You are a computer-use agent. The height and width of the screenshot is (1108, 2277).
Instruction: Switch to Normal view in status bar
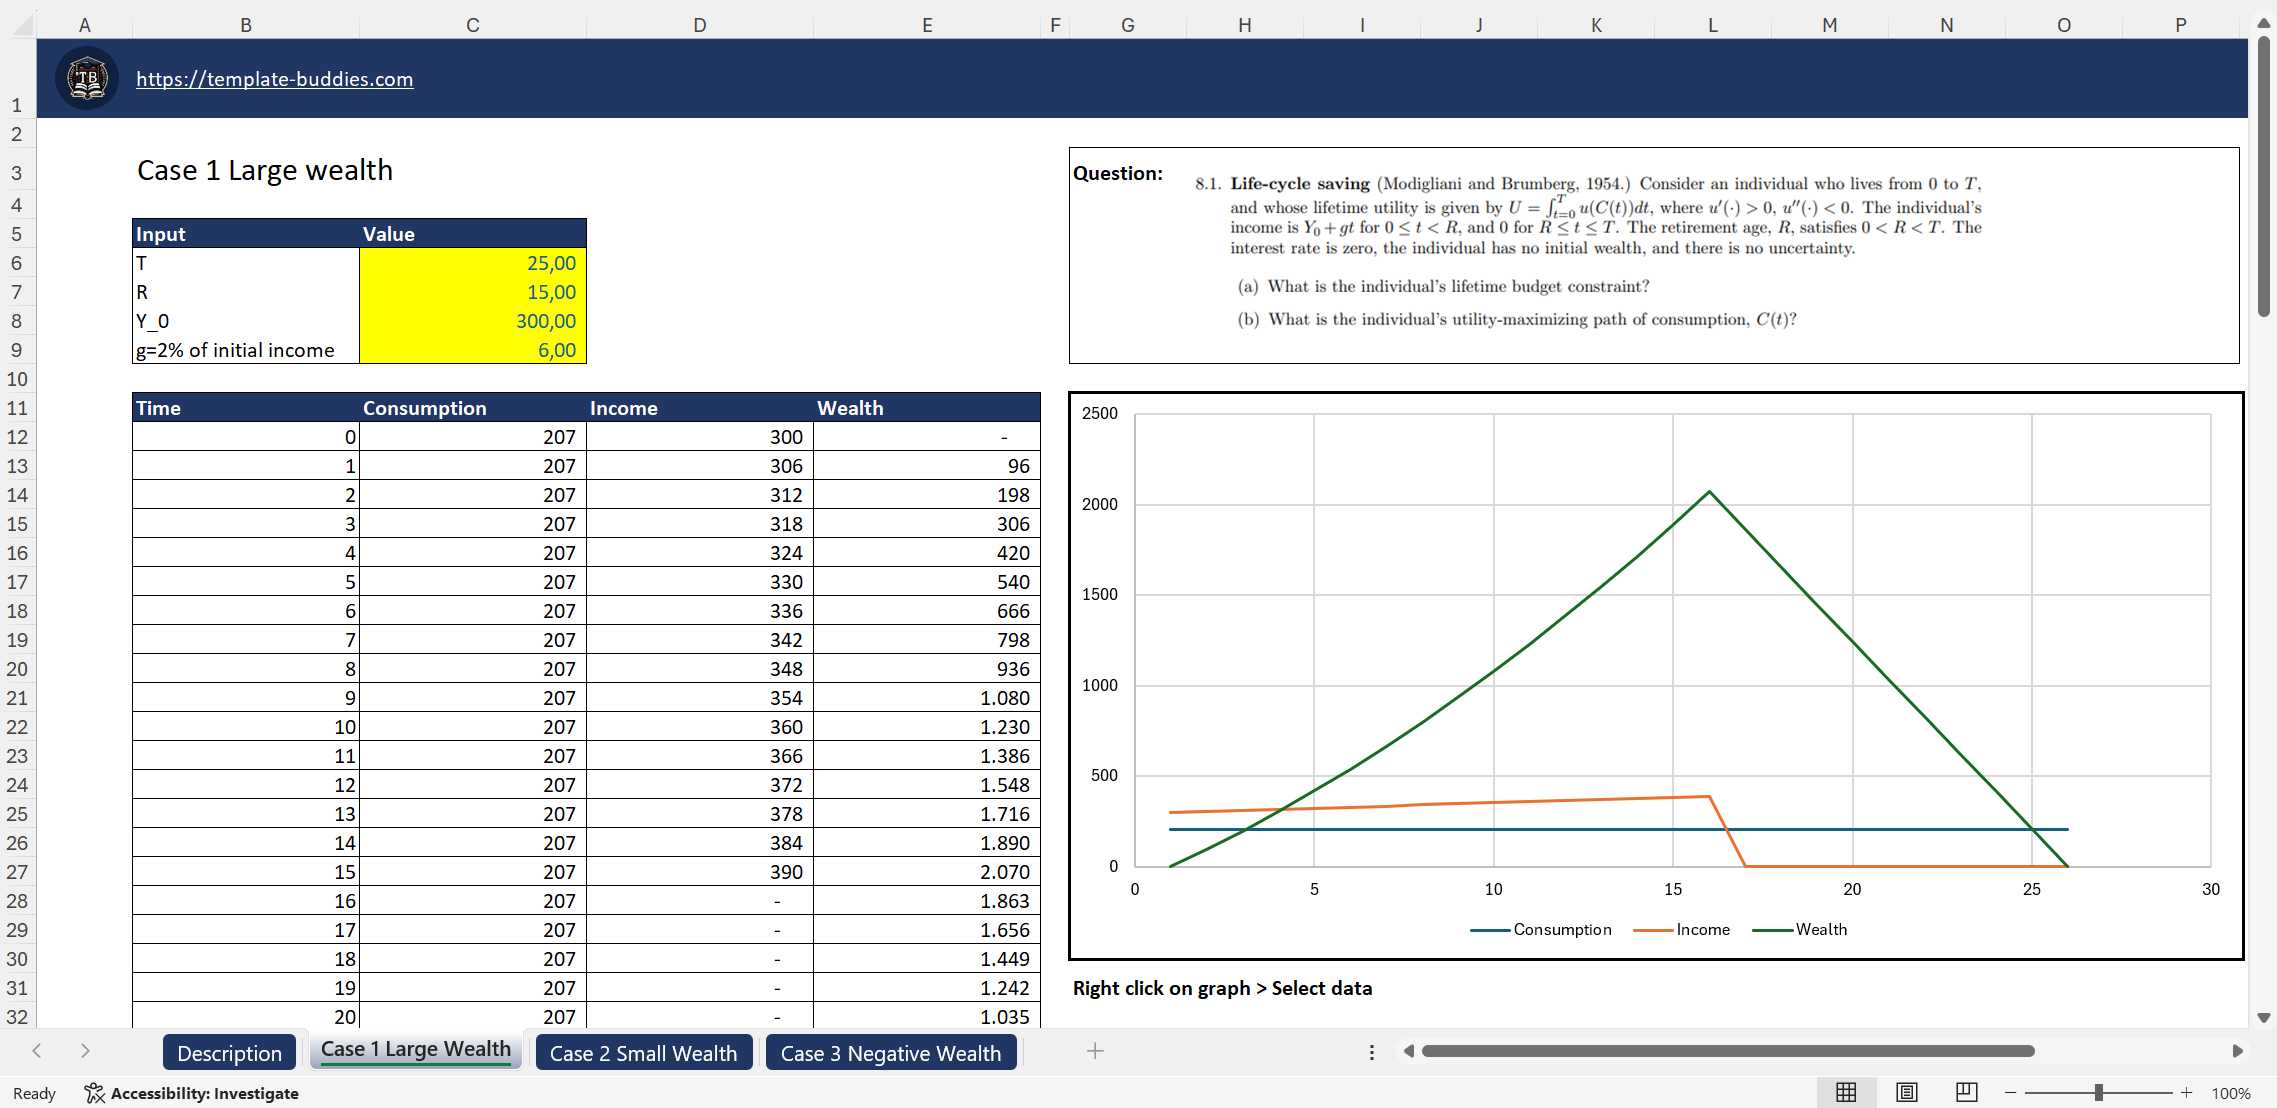point(1846,1092)
